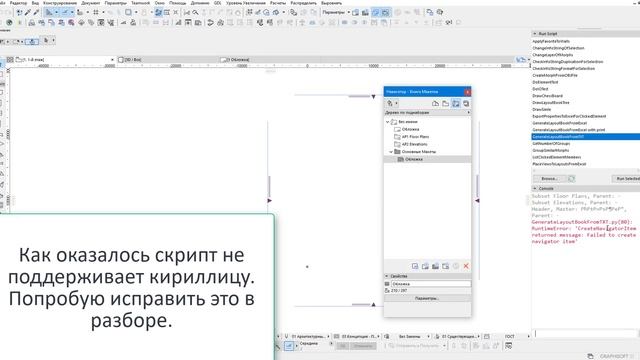
Task: Open the Дерево по поднаборам dropdown
Action: (x=427, y=113)
